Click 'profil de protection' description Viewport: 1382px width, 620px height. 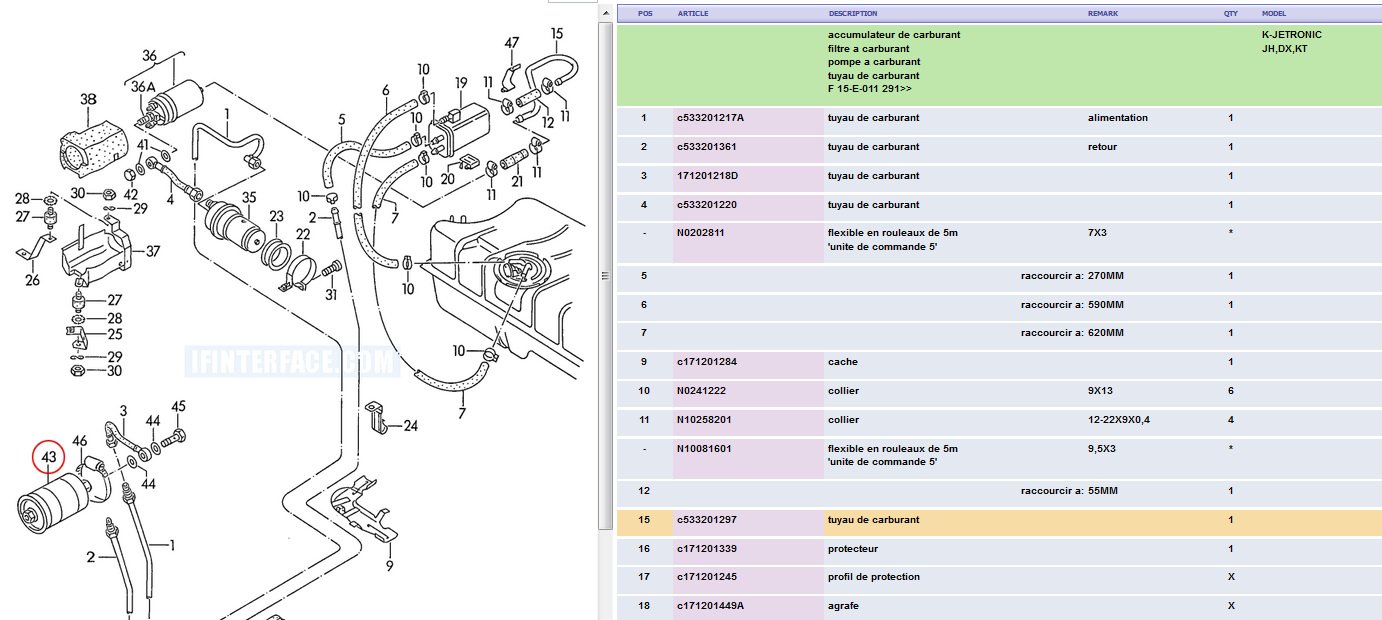coord(873,577)
